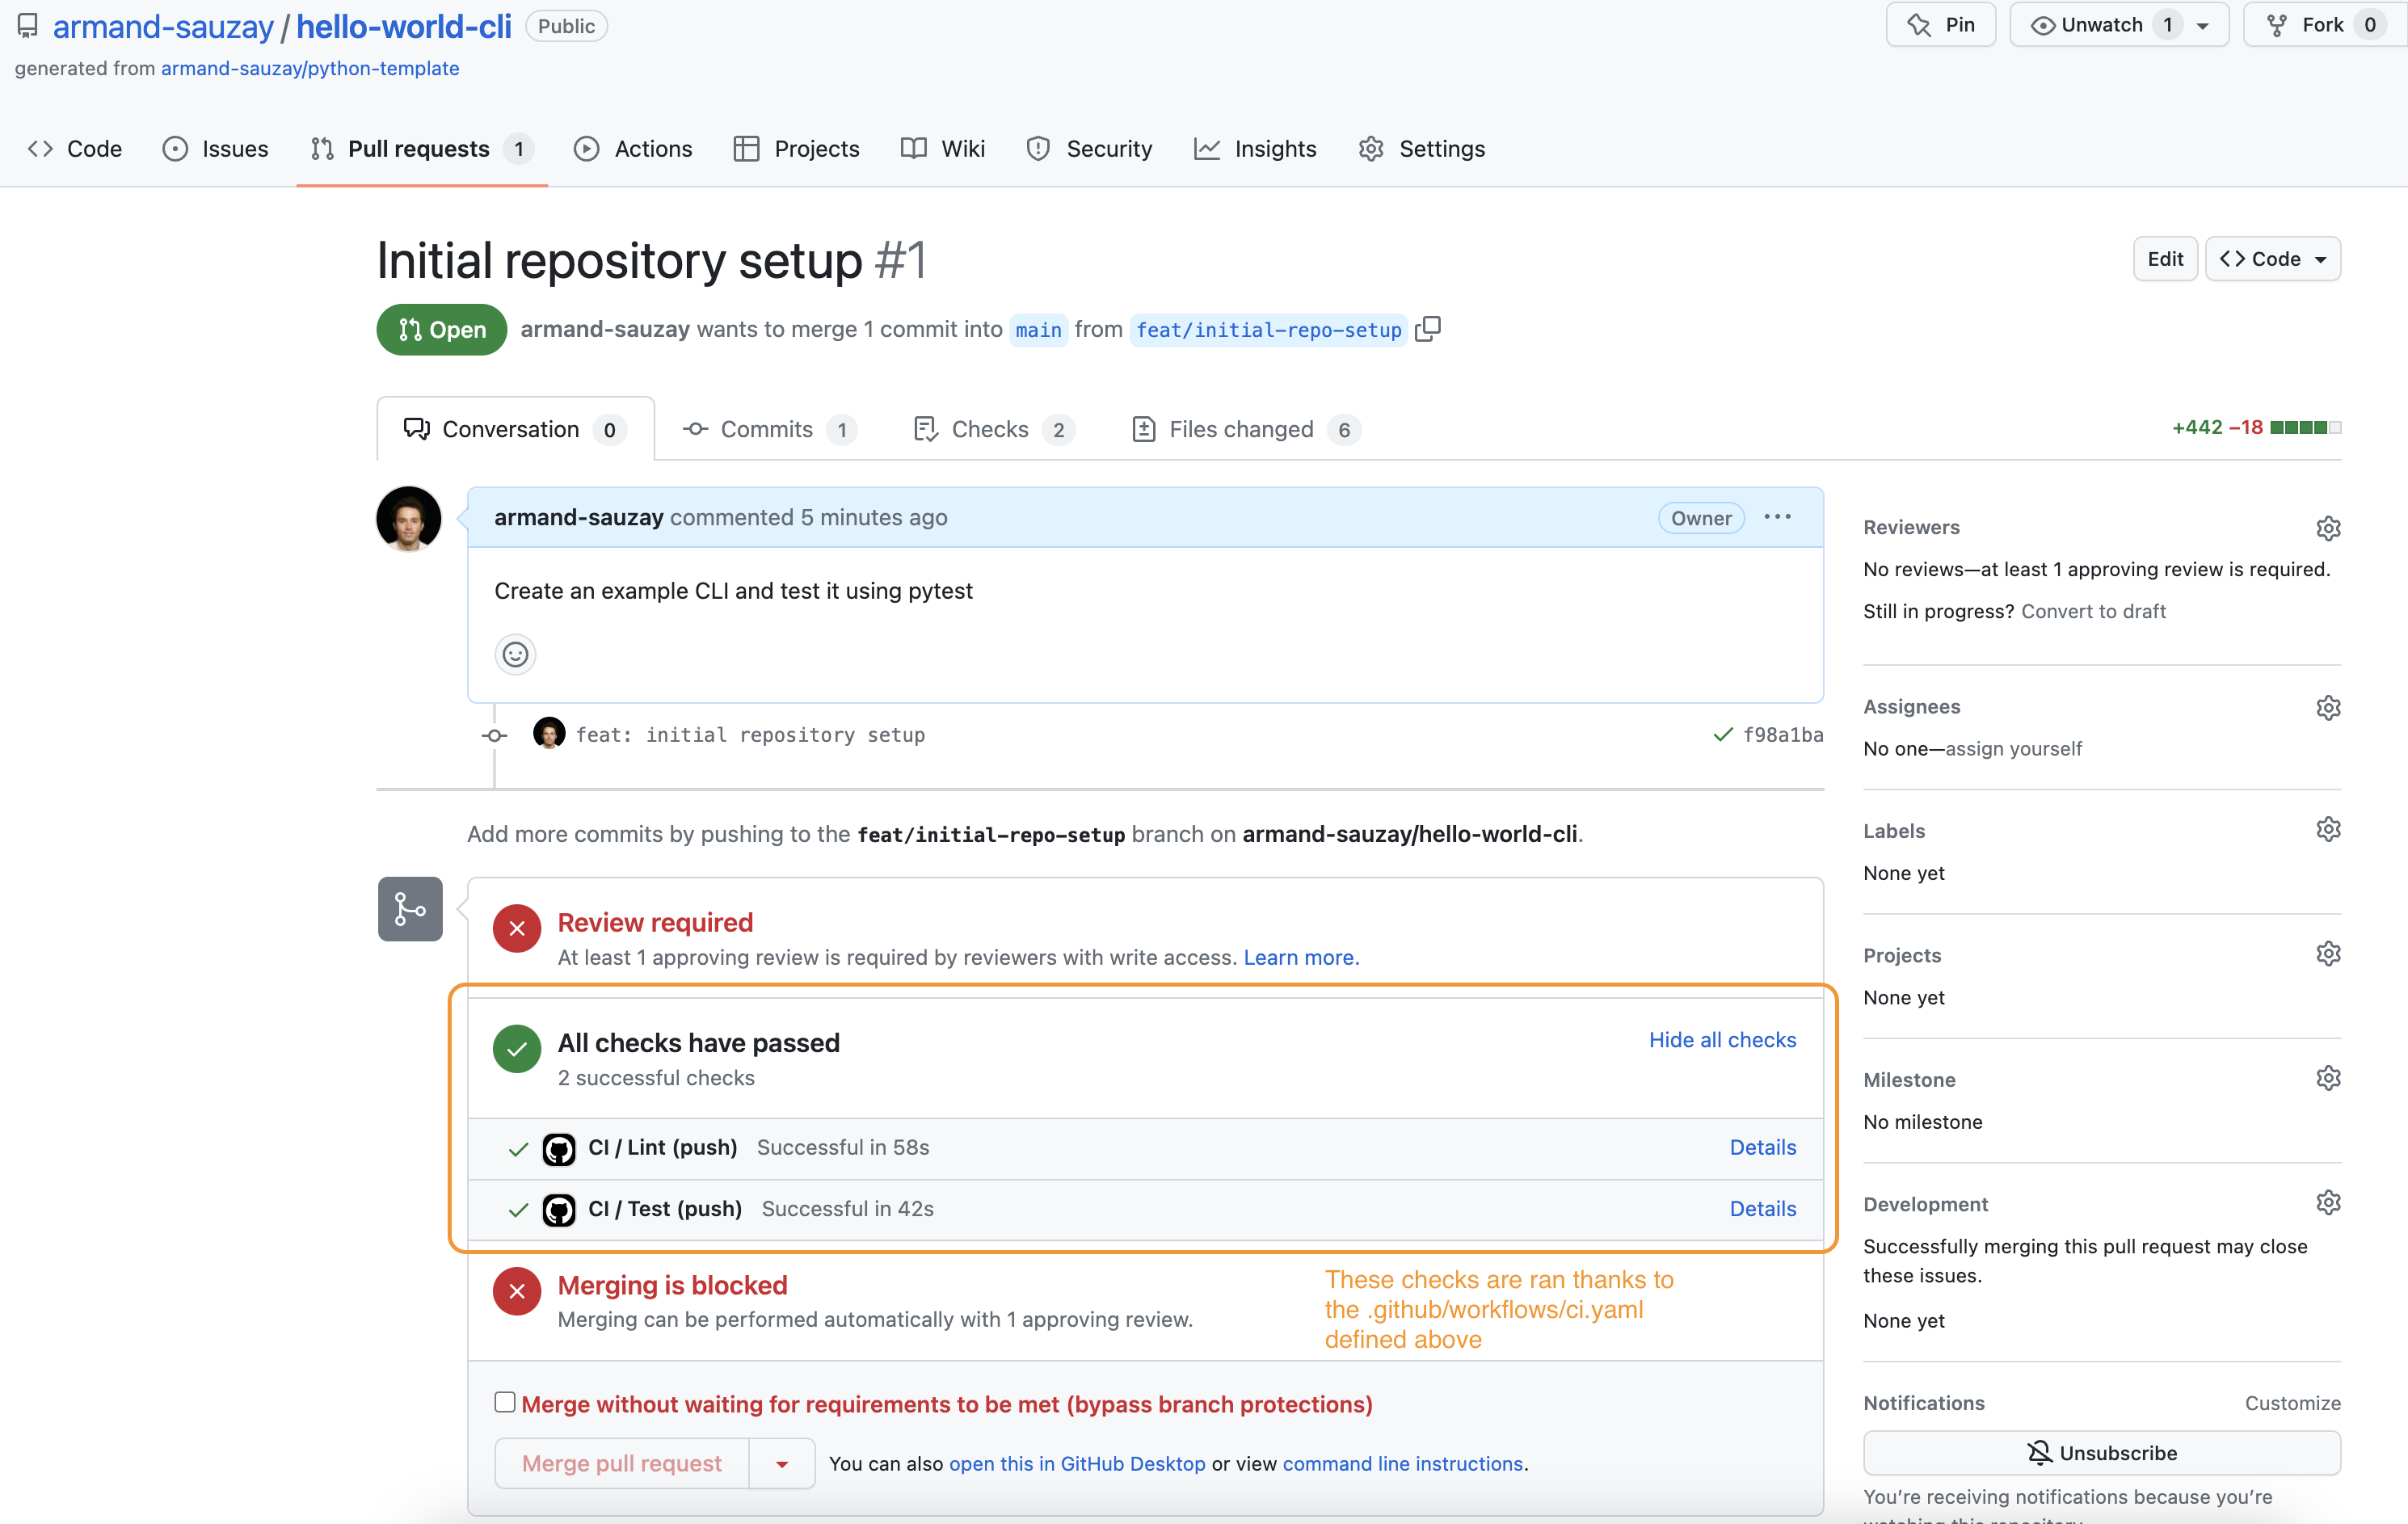This screenshot has width=2408, height=1524.
Task: Open the armand-sauzay/python-template link
Action: click(310, 68)
